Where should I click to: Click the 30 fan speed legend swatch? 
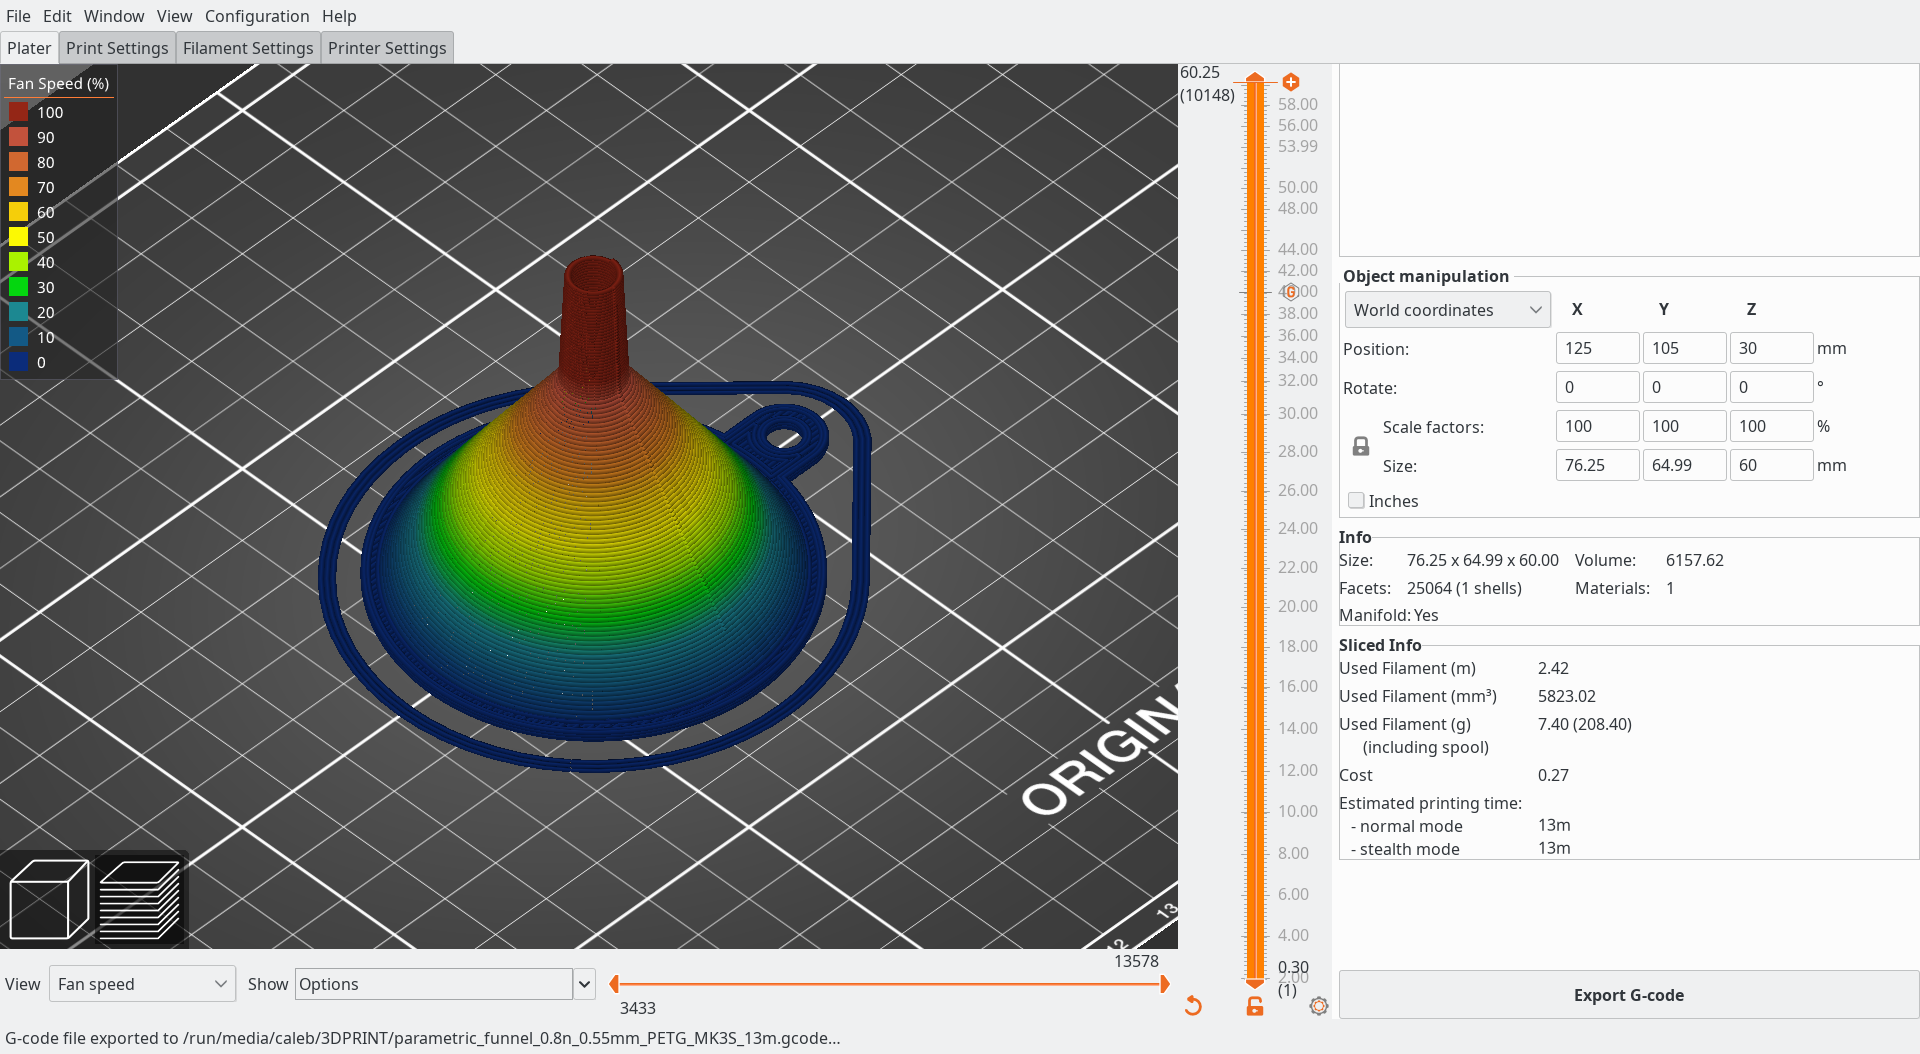(x=18, y=287)
